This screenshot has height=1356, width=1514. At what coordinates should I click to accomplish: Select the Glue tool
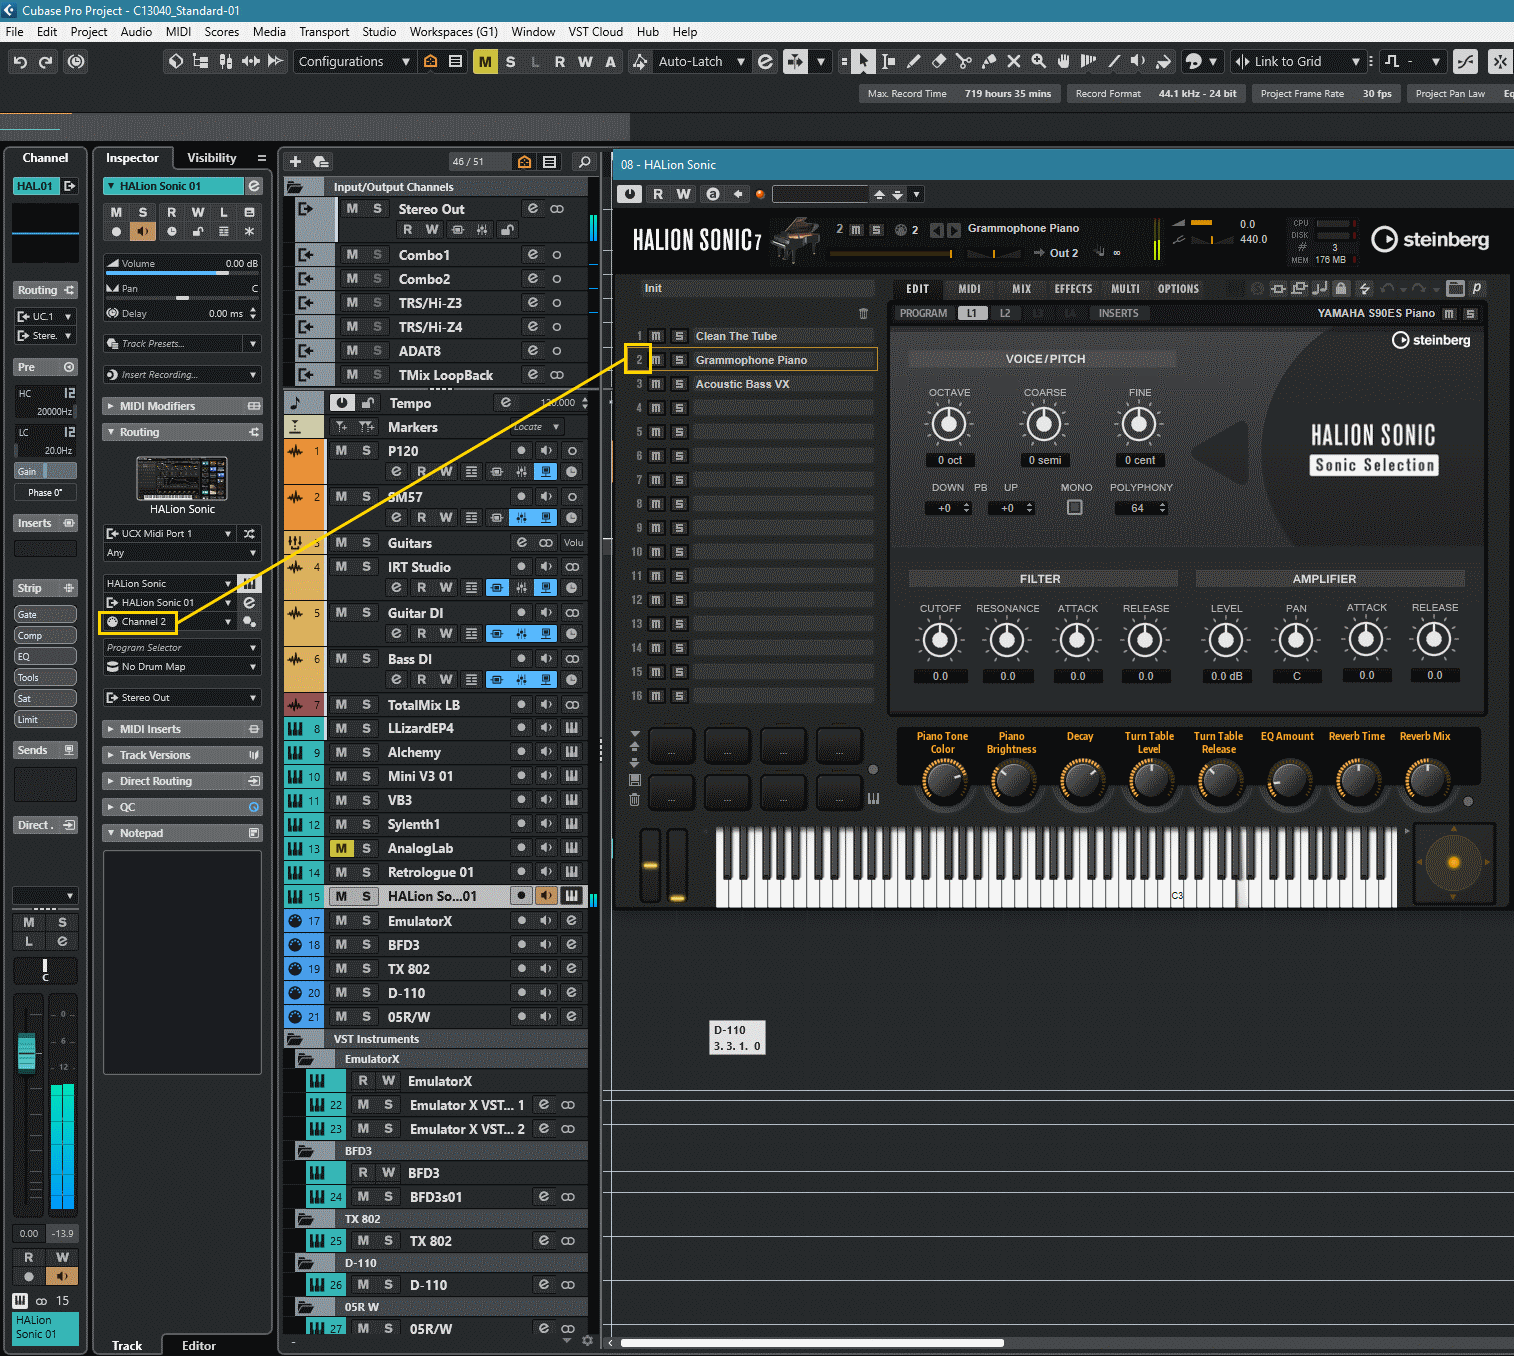click(989, 62)
